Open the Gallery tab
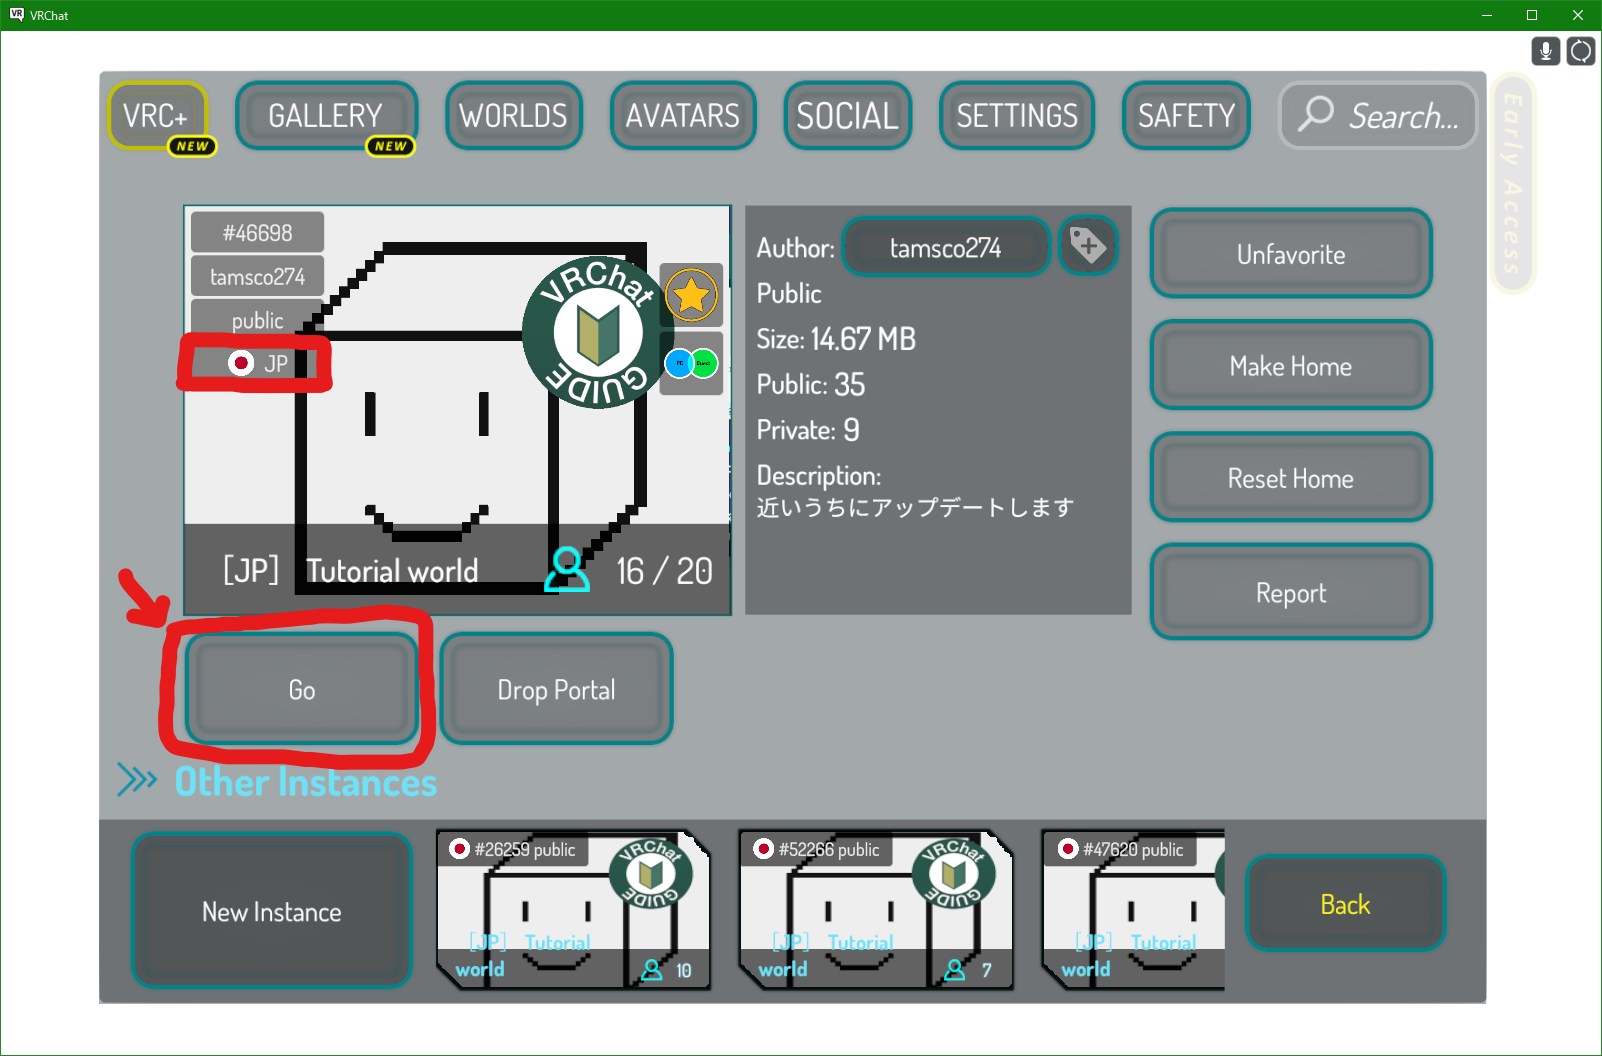 coord(326,116)
